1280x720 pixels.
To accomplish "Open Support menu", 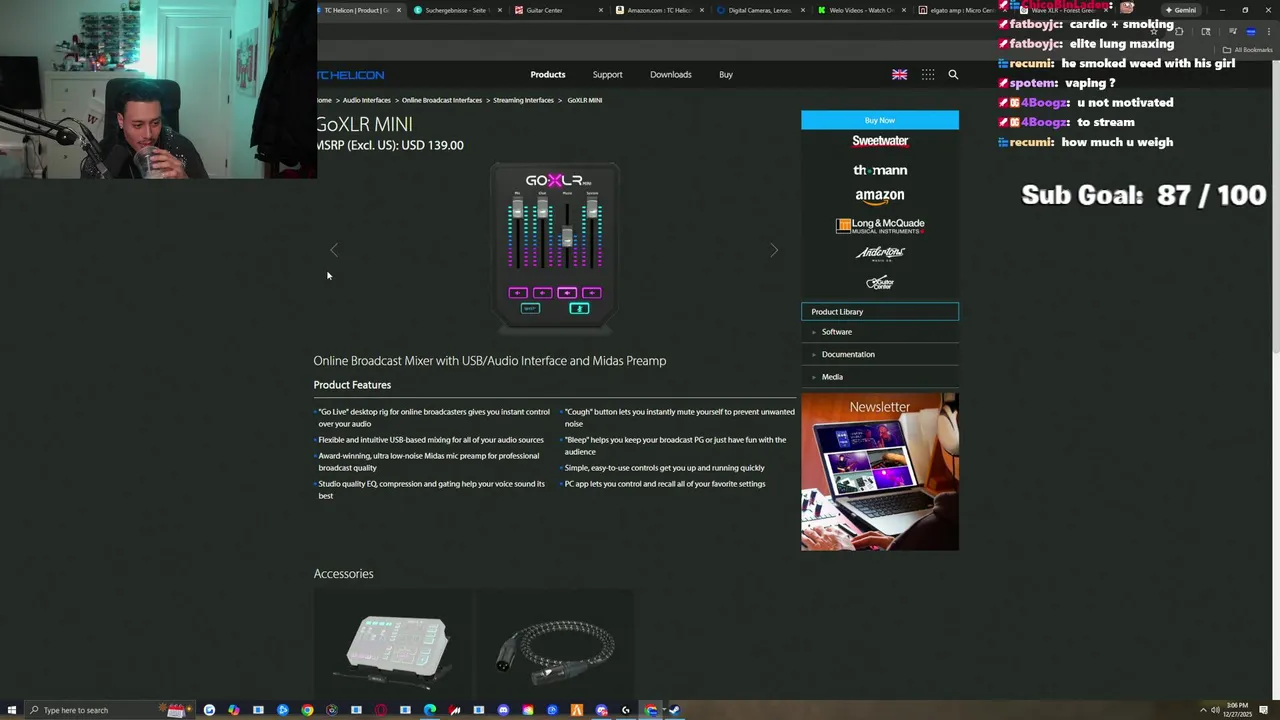I will coord(607,75).
